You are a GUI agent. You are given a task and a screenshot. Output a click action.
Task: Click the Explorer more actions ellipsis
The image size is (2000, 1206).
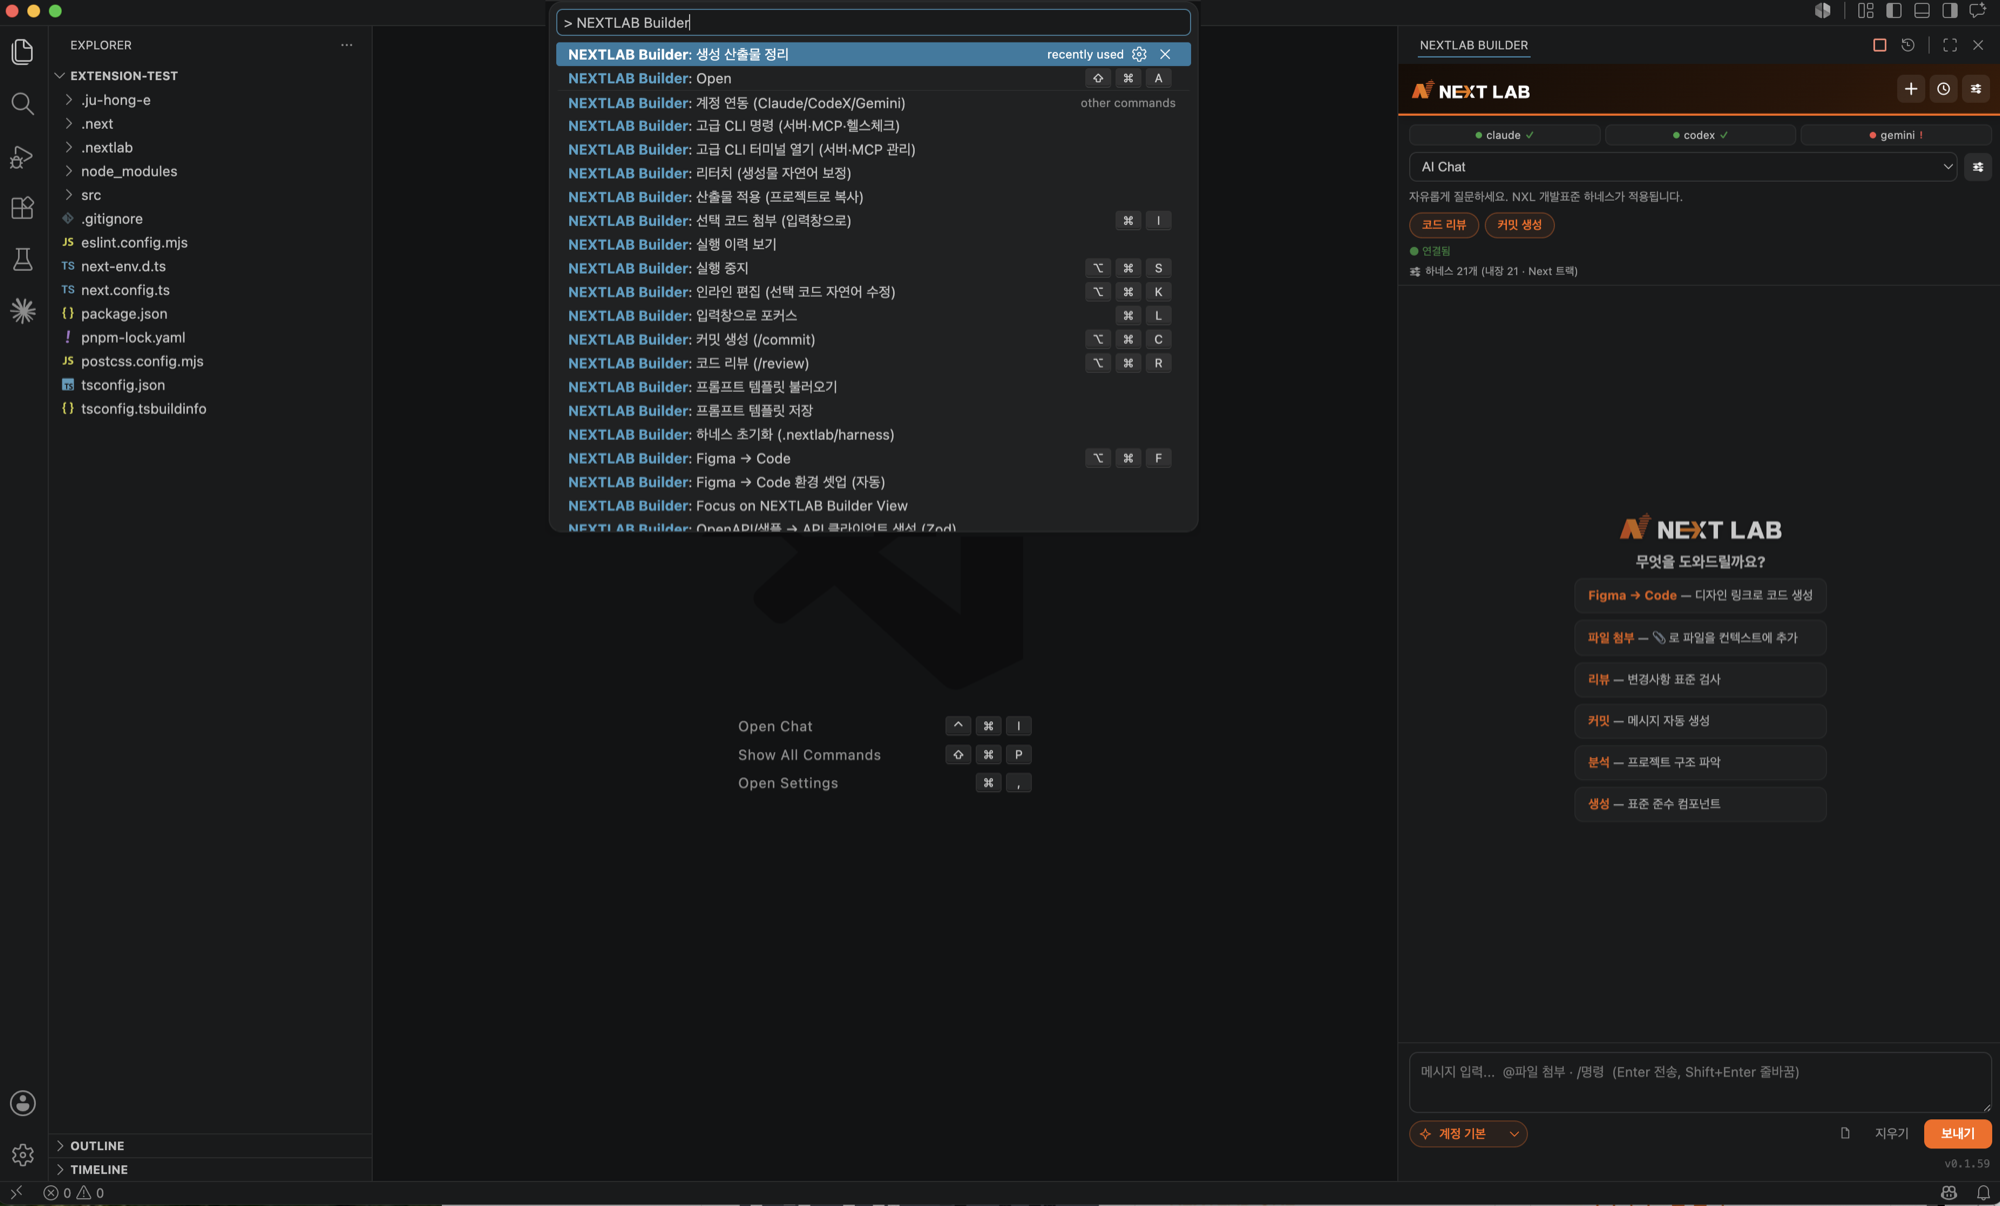346,45
